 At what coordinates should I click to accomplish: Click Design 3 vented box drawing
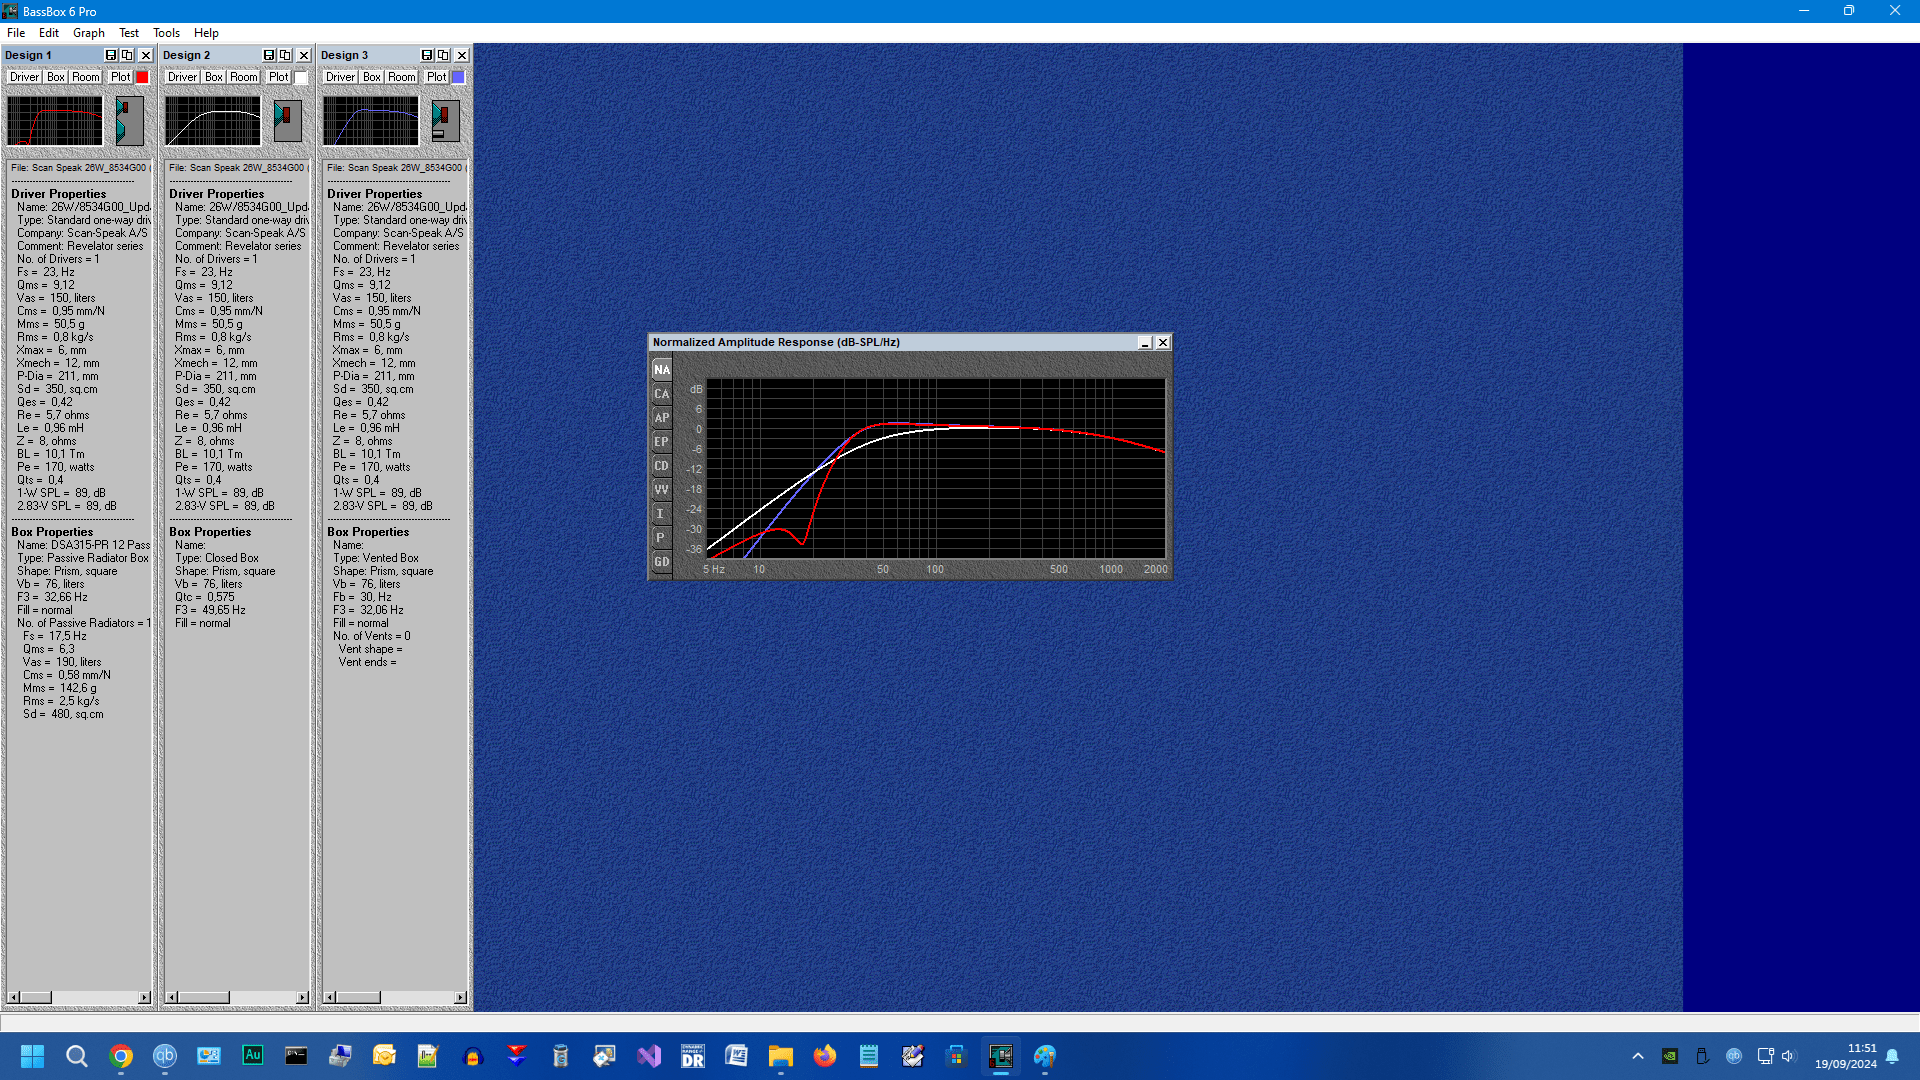[x=445, y=121]
